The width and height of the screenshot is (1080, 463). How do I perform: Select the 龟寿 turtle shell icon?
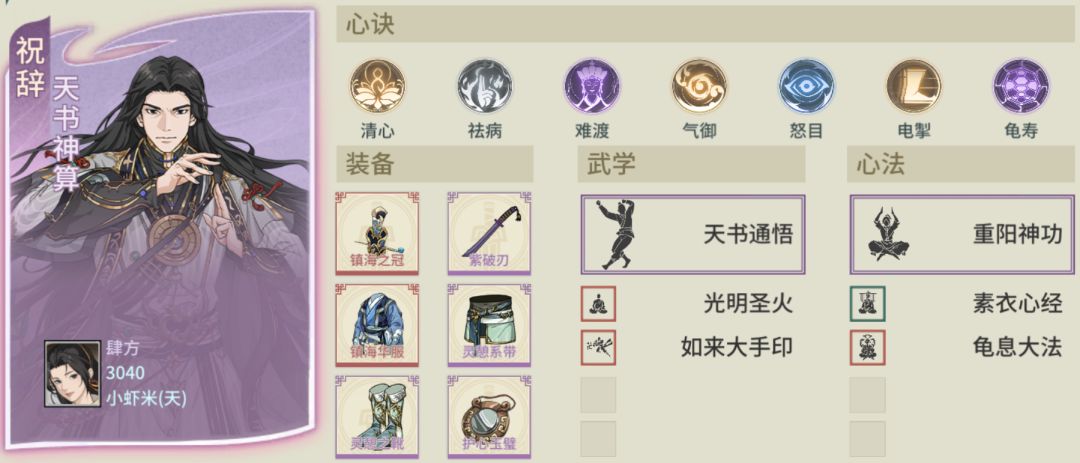click(x=1021, y=86)
